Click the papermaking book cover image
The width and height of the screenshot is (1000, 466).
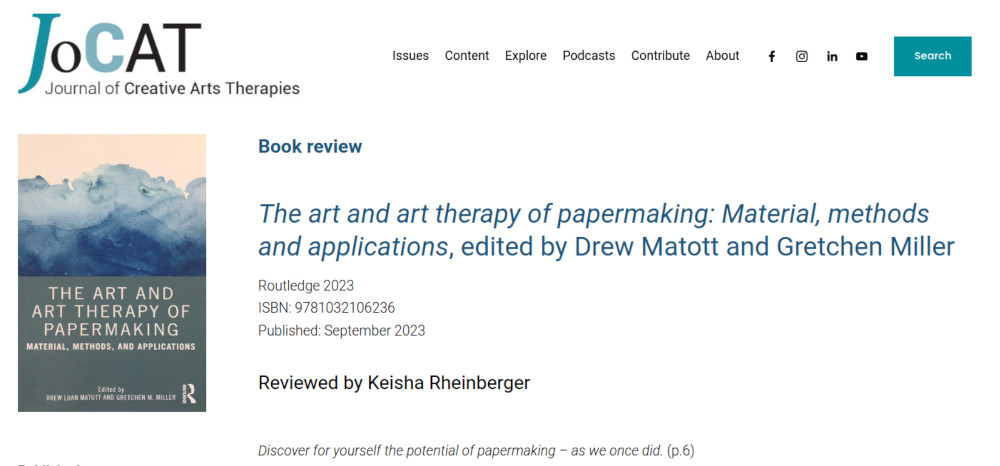(112, 272)
